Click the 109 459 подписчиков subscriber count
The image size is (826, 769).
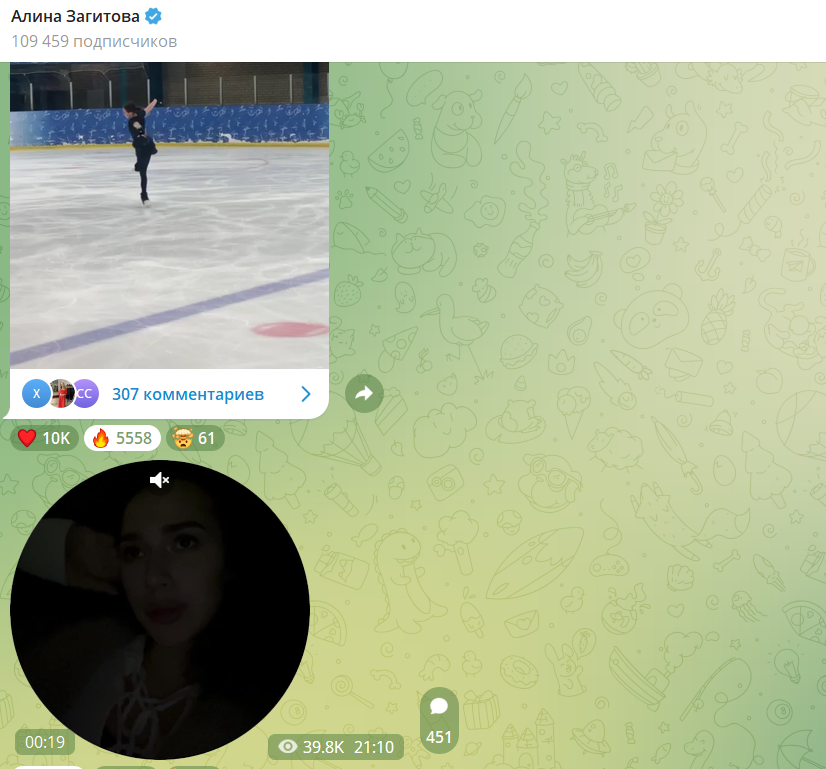click(94, 42)
